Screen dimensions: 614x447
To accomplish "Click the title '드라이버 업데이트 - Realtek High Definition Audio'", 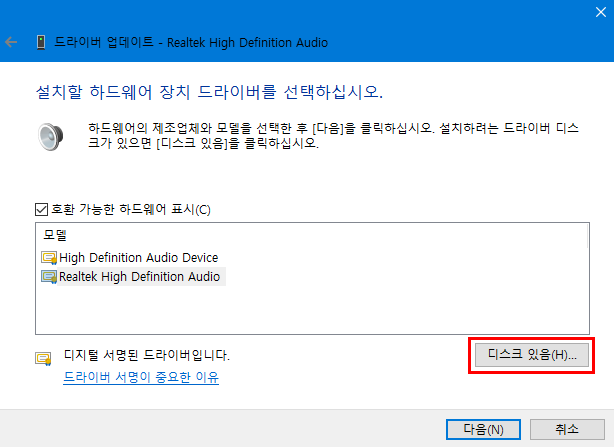I will point(191,42).
